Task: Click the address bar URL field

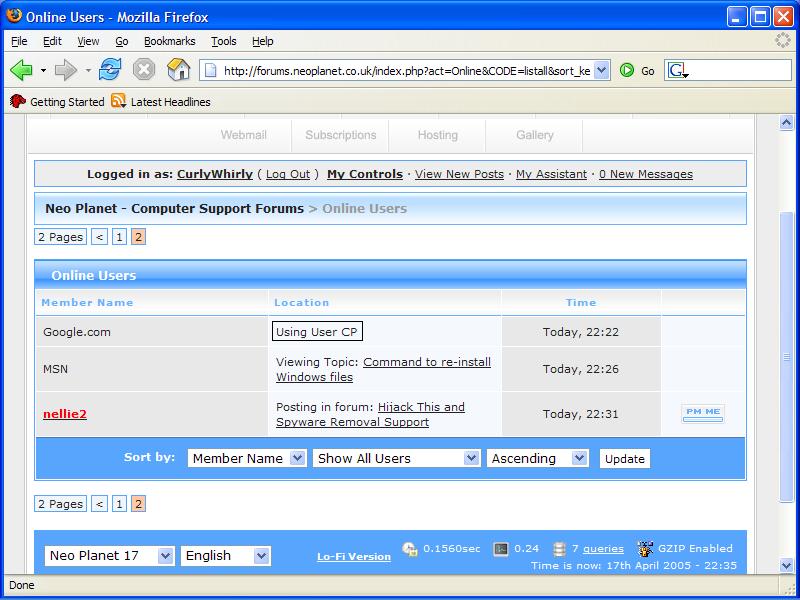Action: pos(407,71)
